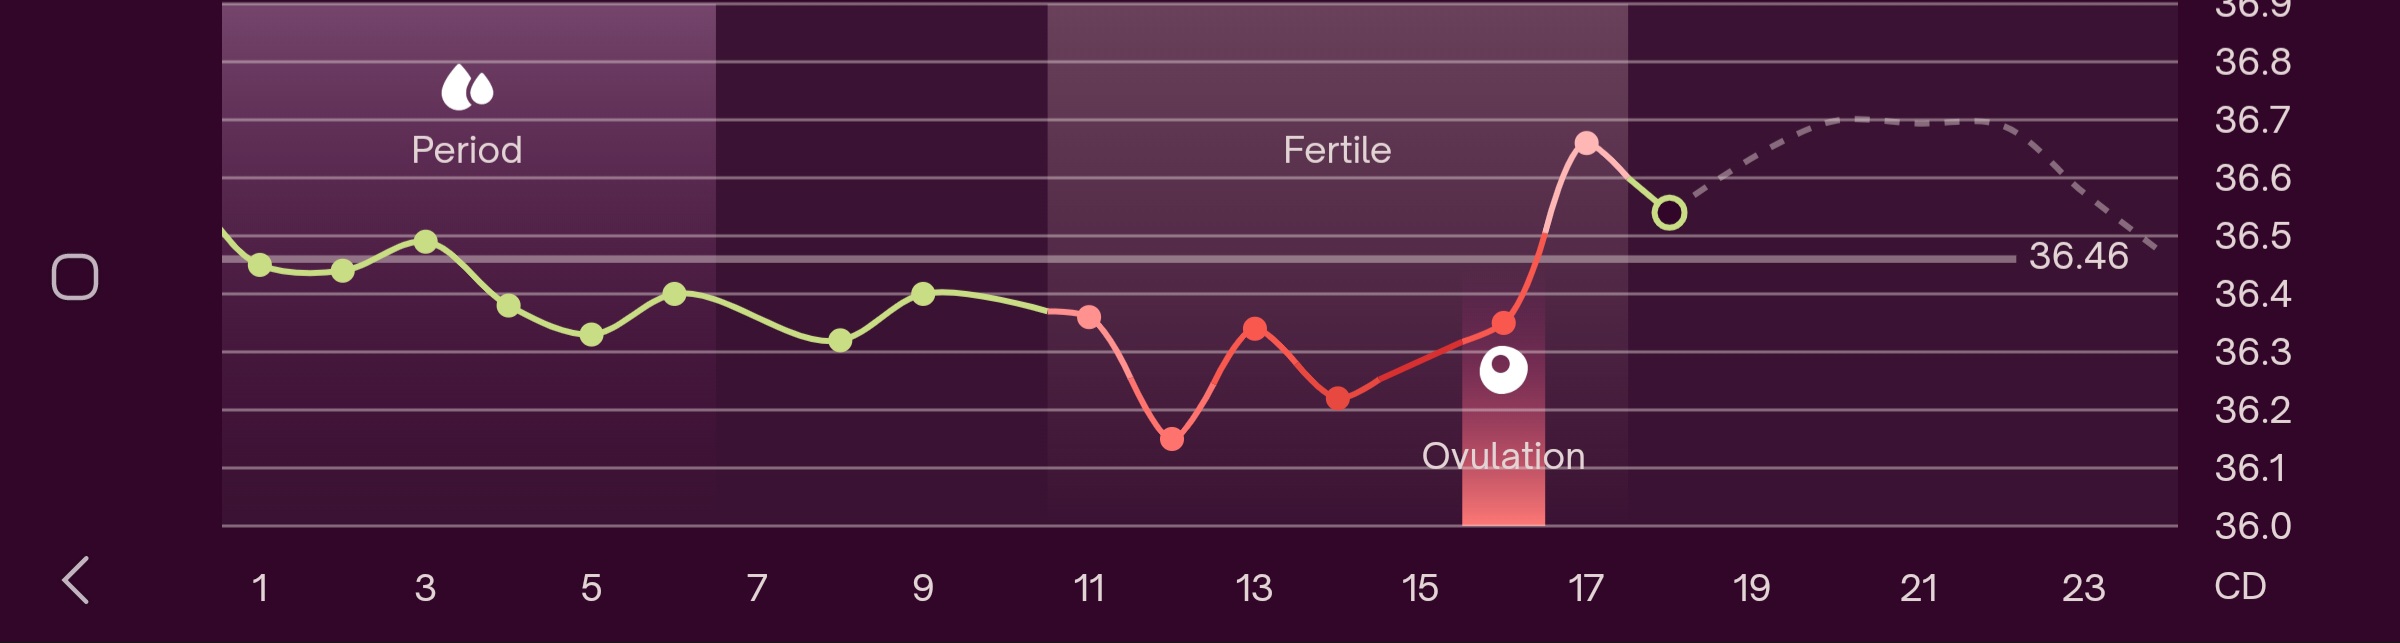
Task: Select the green data point on day 3
Action: click(x=425, y=241)
